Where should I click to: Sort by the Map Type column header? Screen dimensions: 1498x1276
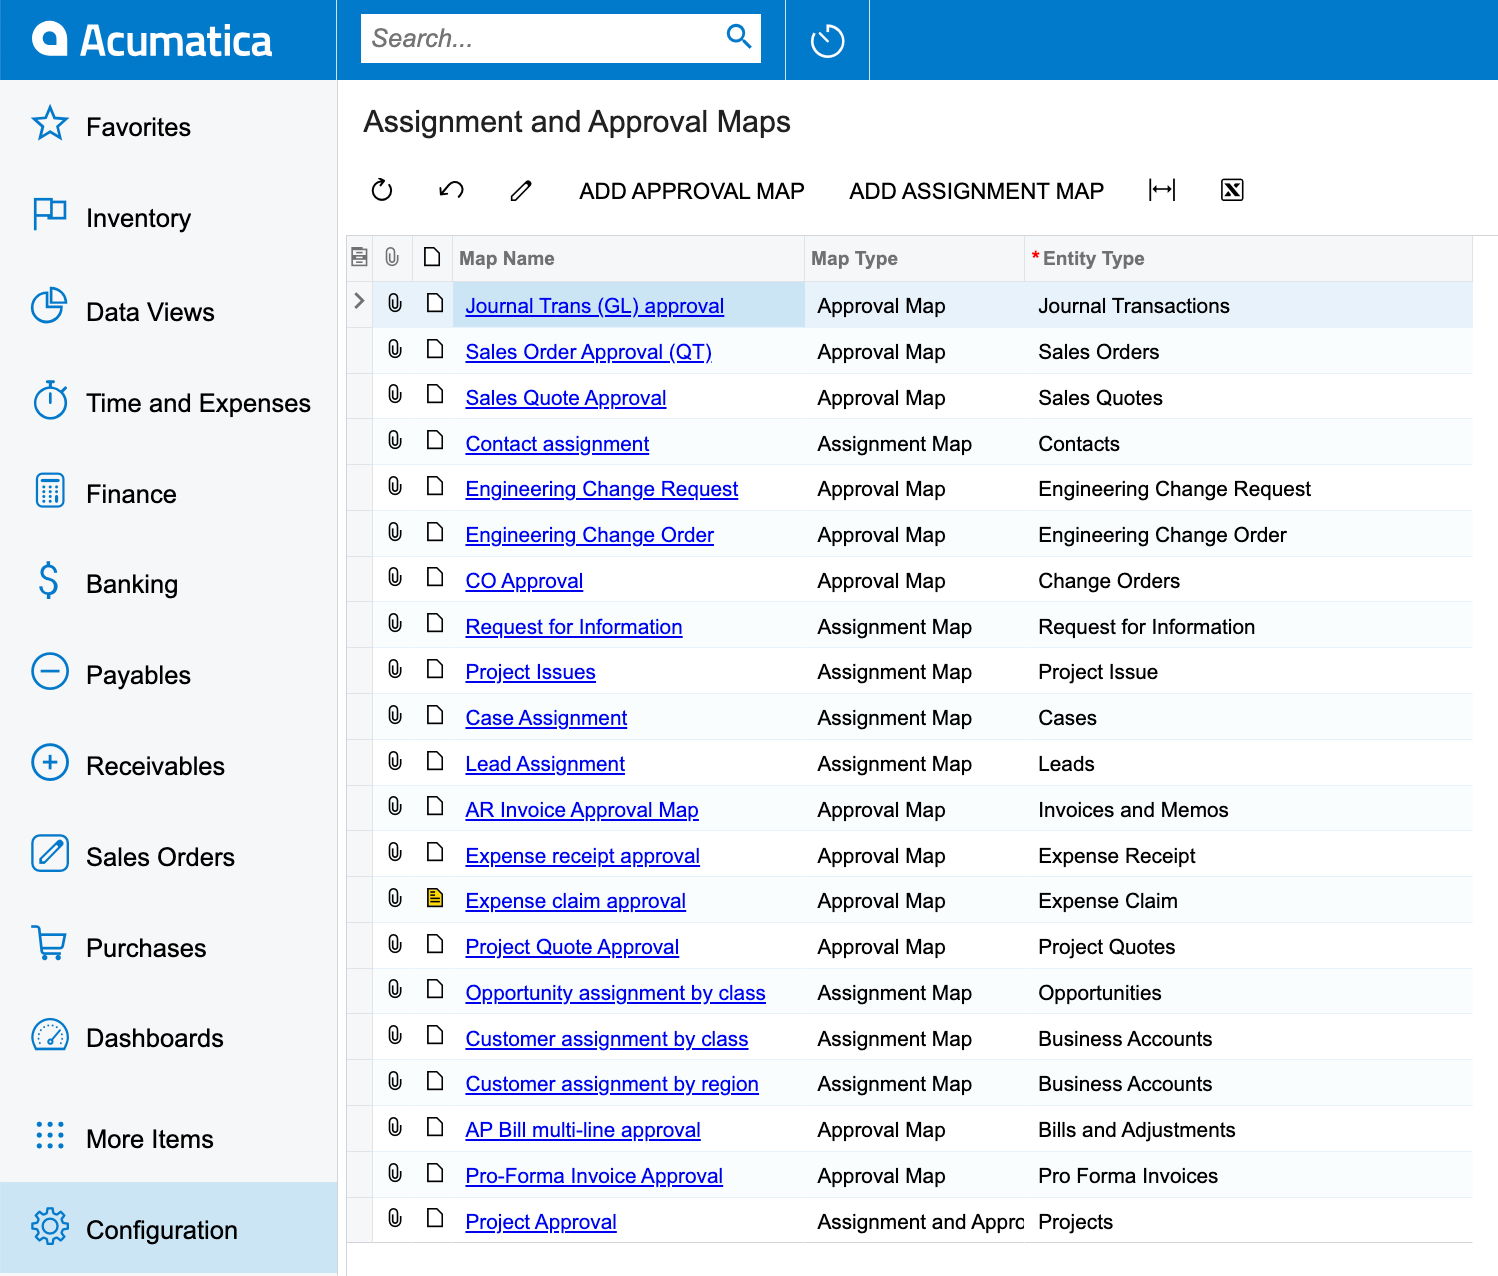click(914, 258)
